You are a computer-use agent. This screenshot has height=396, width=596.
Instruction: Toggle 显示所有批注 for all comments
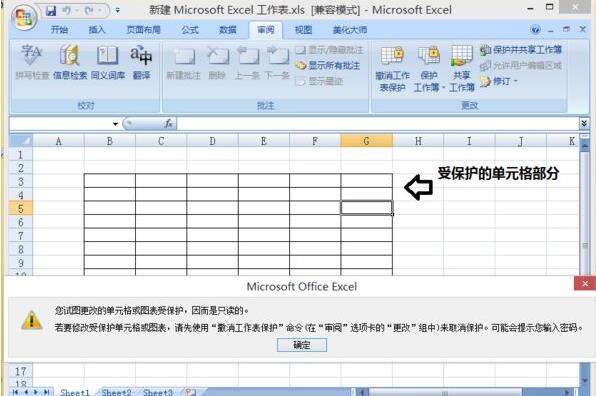328,65
